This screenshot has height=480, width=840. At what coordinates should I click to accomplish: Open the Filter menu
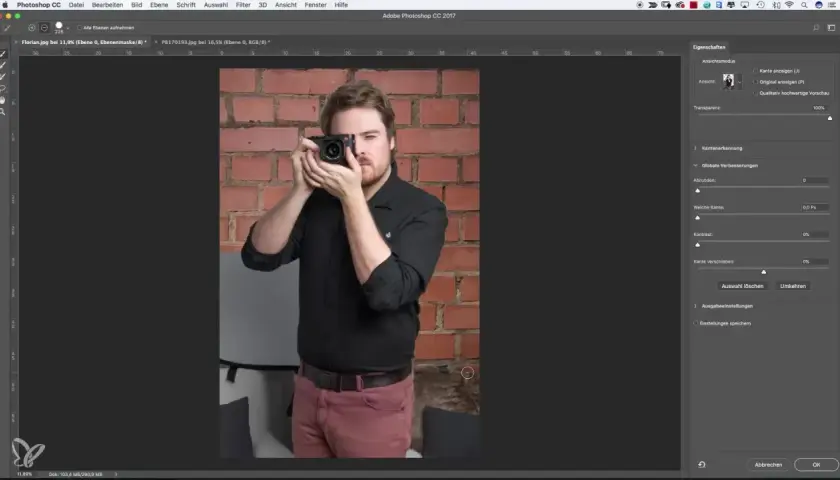tap(243, 5)
